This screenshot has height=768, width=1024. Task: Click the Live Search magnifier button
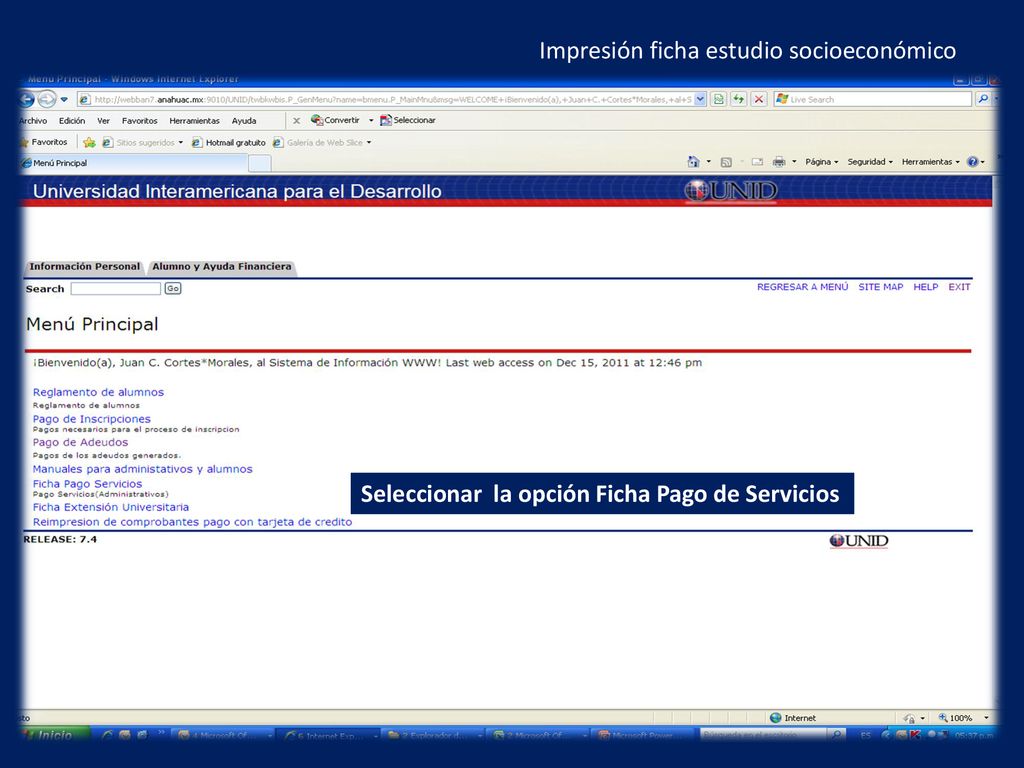[x=982, y=99]
